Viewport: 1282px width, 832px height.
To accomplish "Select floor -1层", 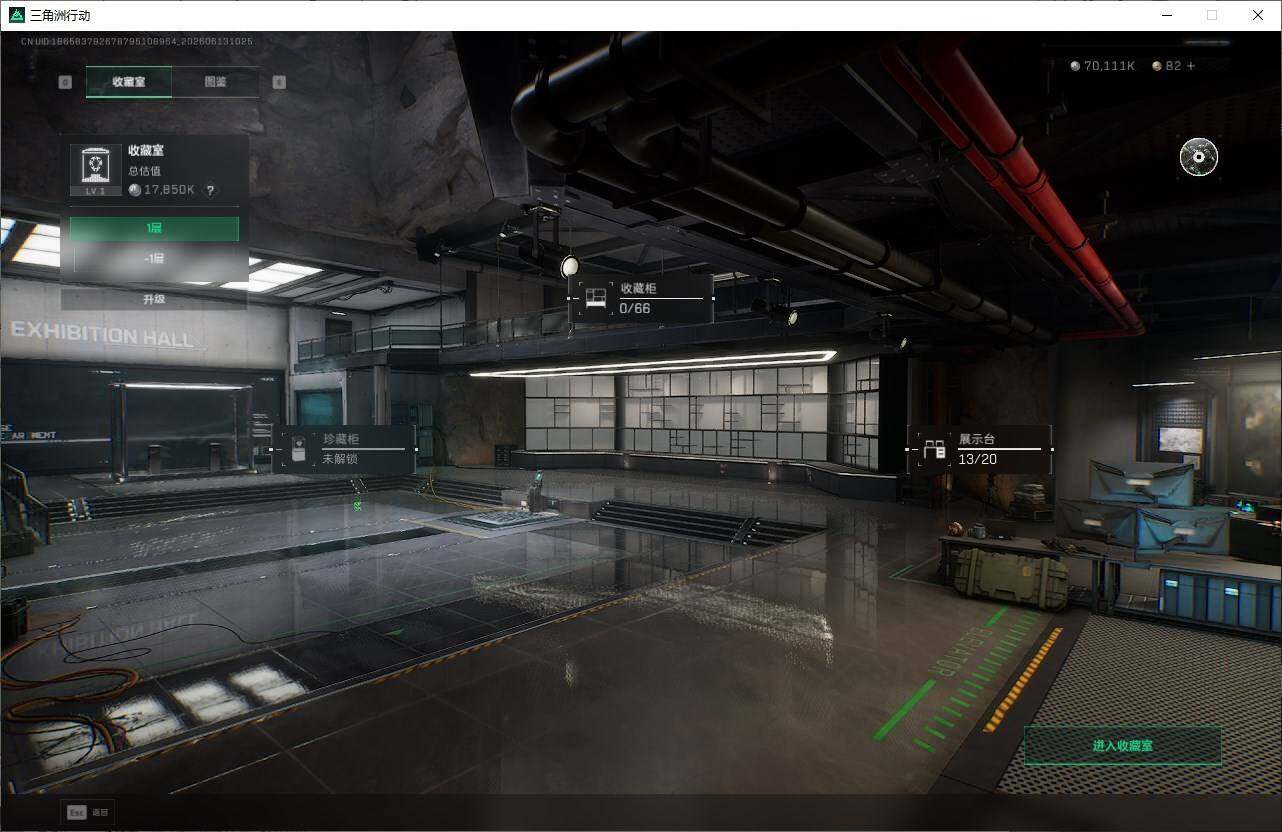I will [x=154, y=259].
